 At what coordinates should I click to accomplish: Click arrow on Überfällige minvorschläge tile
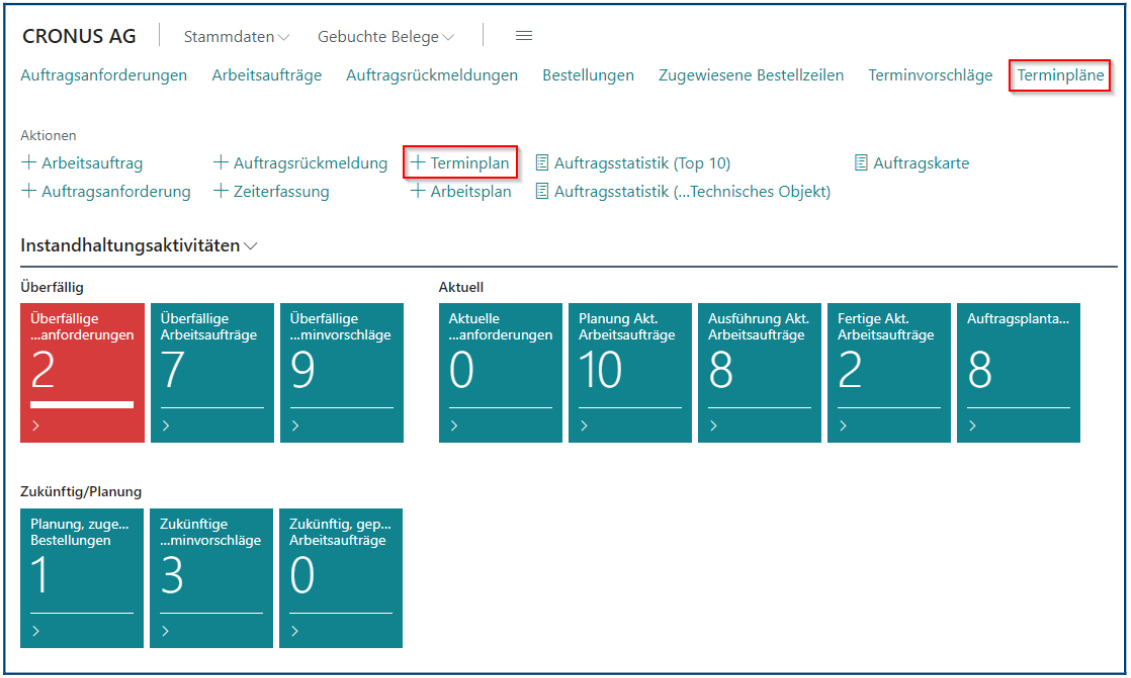pos(295,426)
